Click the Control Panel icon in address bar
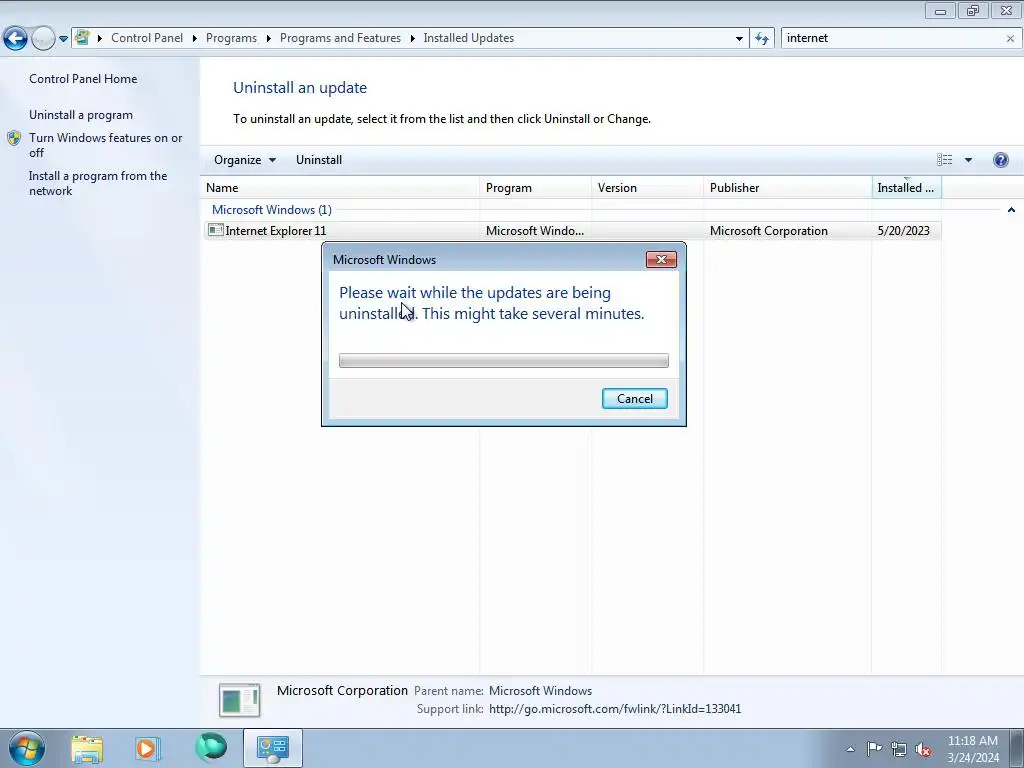 point(82,38)
